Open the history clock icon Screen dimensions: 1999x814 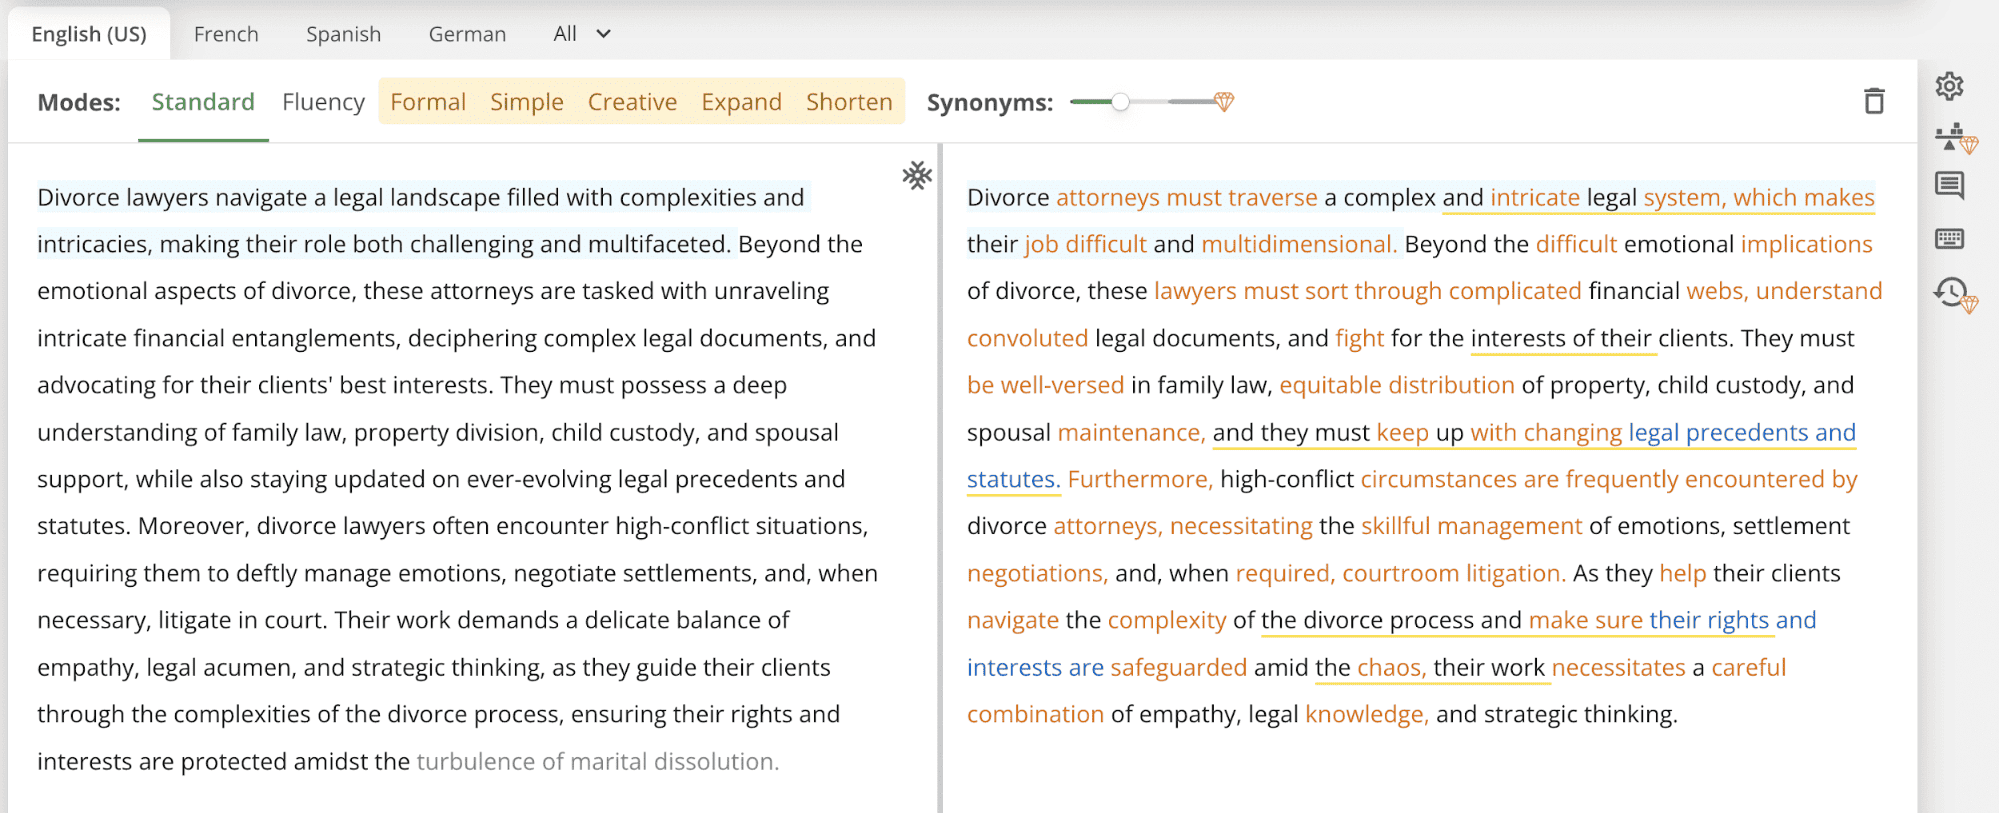1951,293
